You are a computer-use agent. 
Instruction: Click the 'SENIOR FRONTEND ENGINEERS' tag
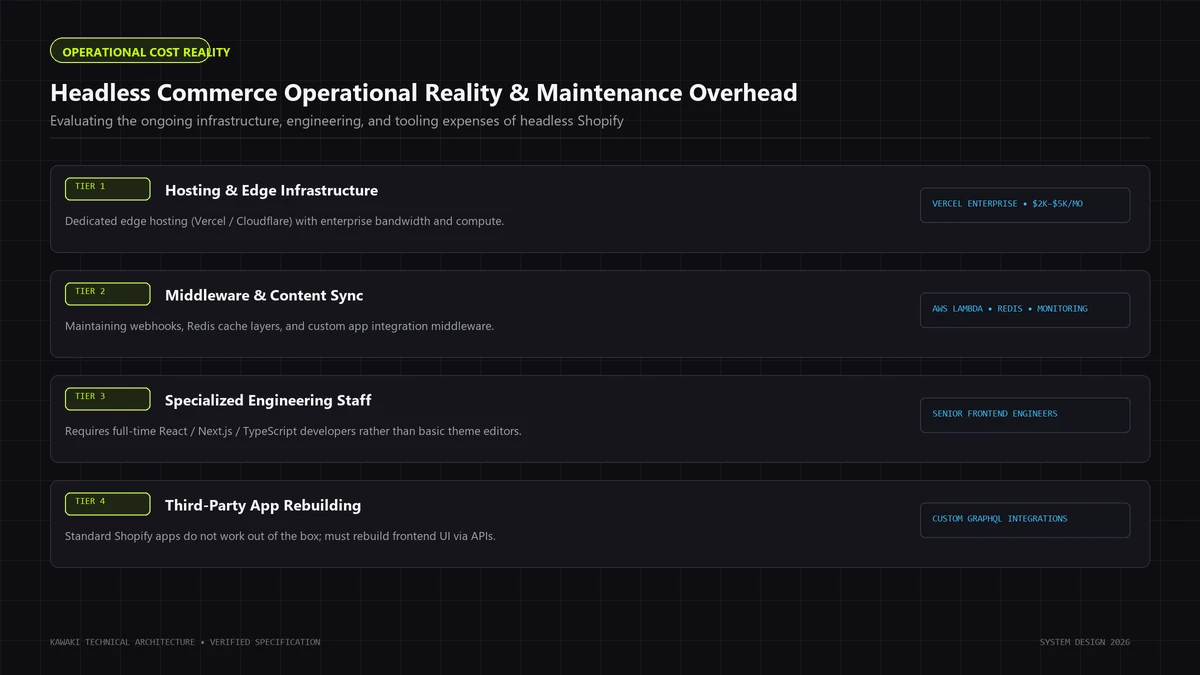tap(1025, 415)
